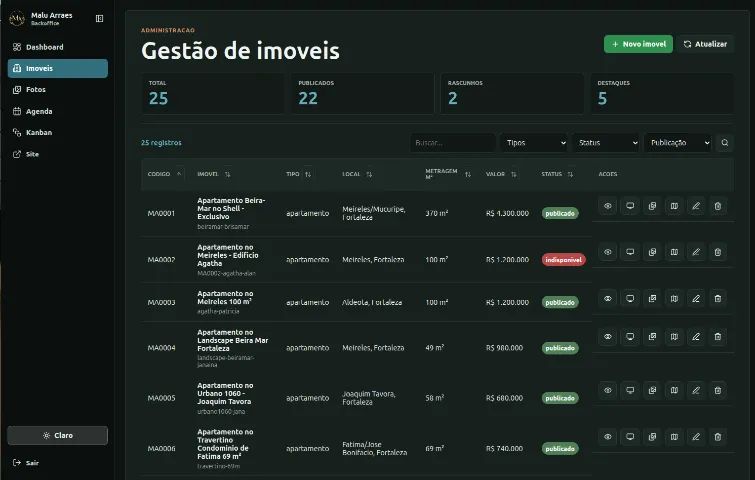Edit MA0001 with pencil icon
Viewport: 755px width, 480px height.
pos(696,206)
